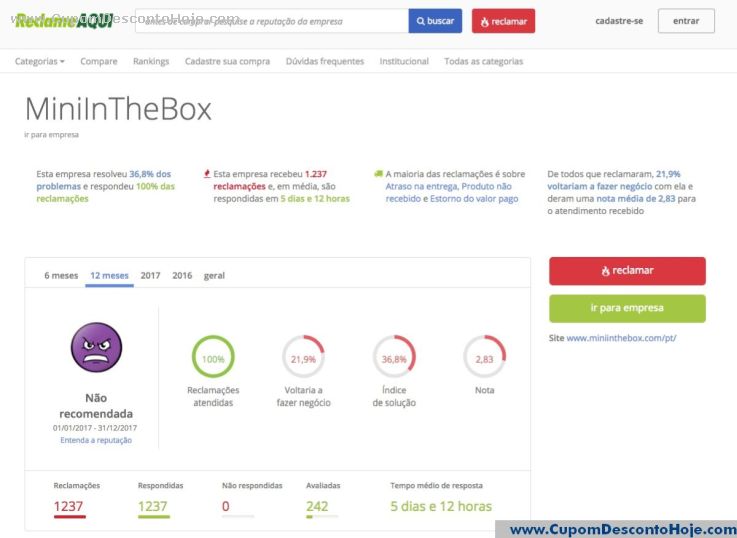Screen dimensions: 737x538
Task: Click the red reclamar button in header
Action: click(x=503, y=21)
